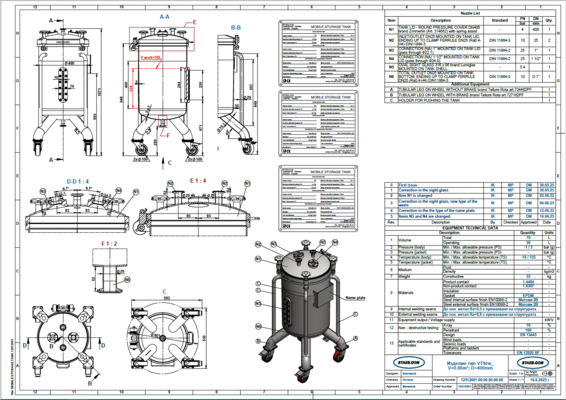Click the "Additional Equipment" heading
This screenshot has width=566, height=400.
470,84
